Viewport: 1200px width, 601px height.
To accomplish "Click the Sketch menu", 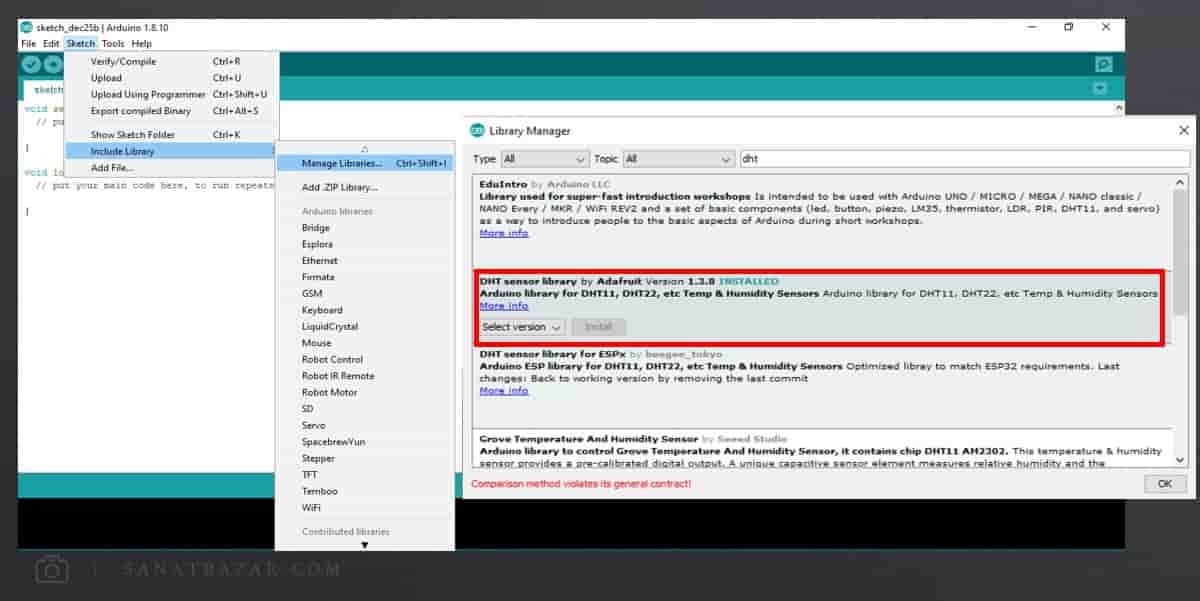I will pos(81,44).
